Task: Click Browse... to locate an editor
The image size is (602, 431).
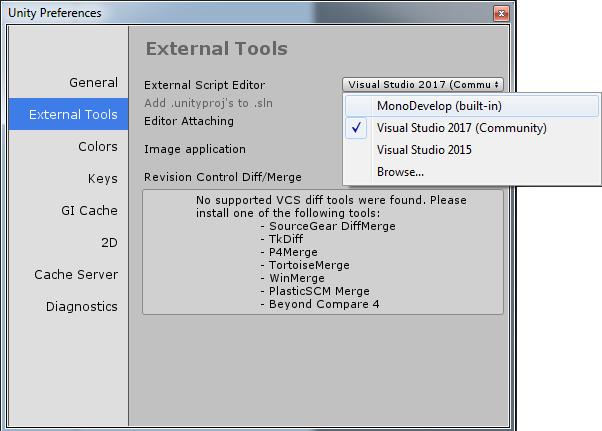Action: (472, 172)
